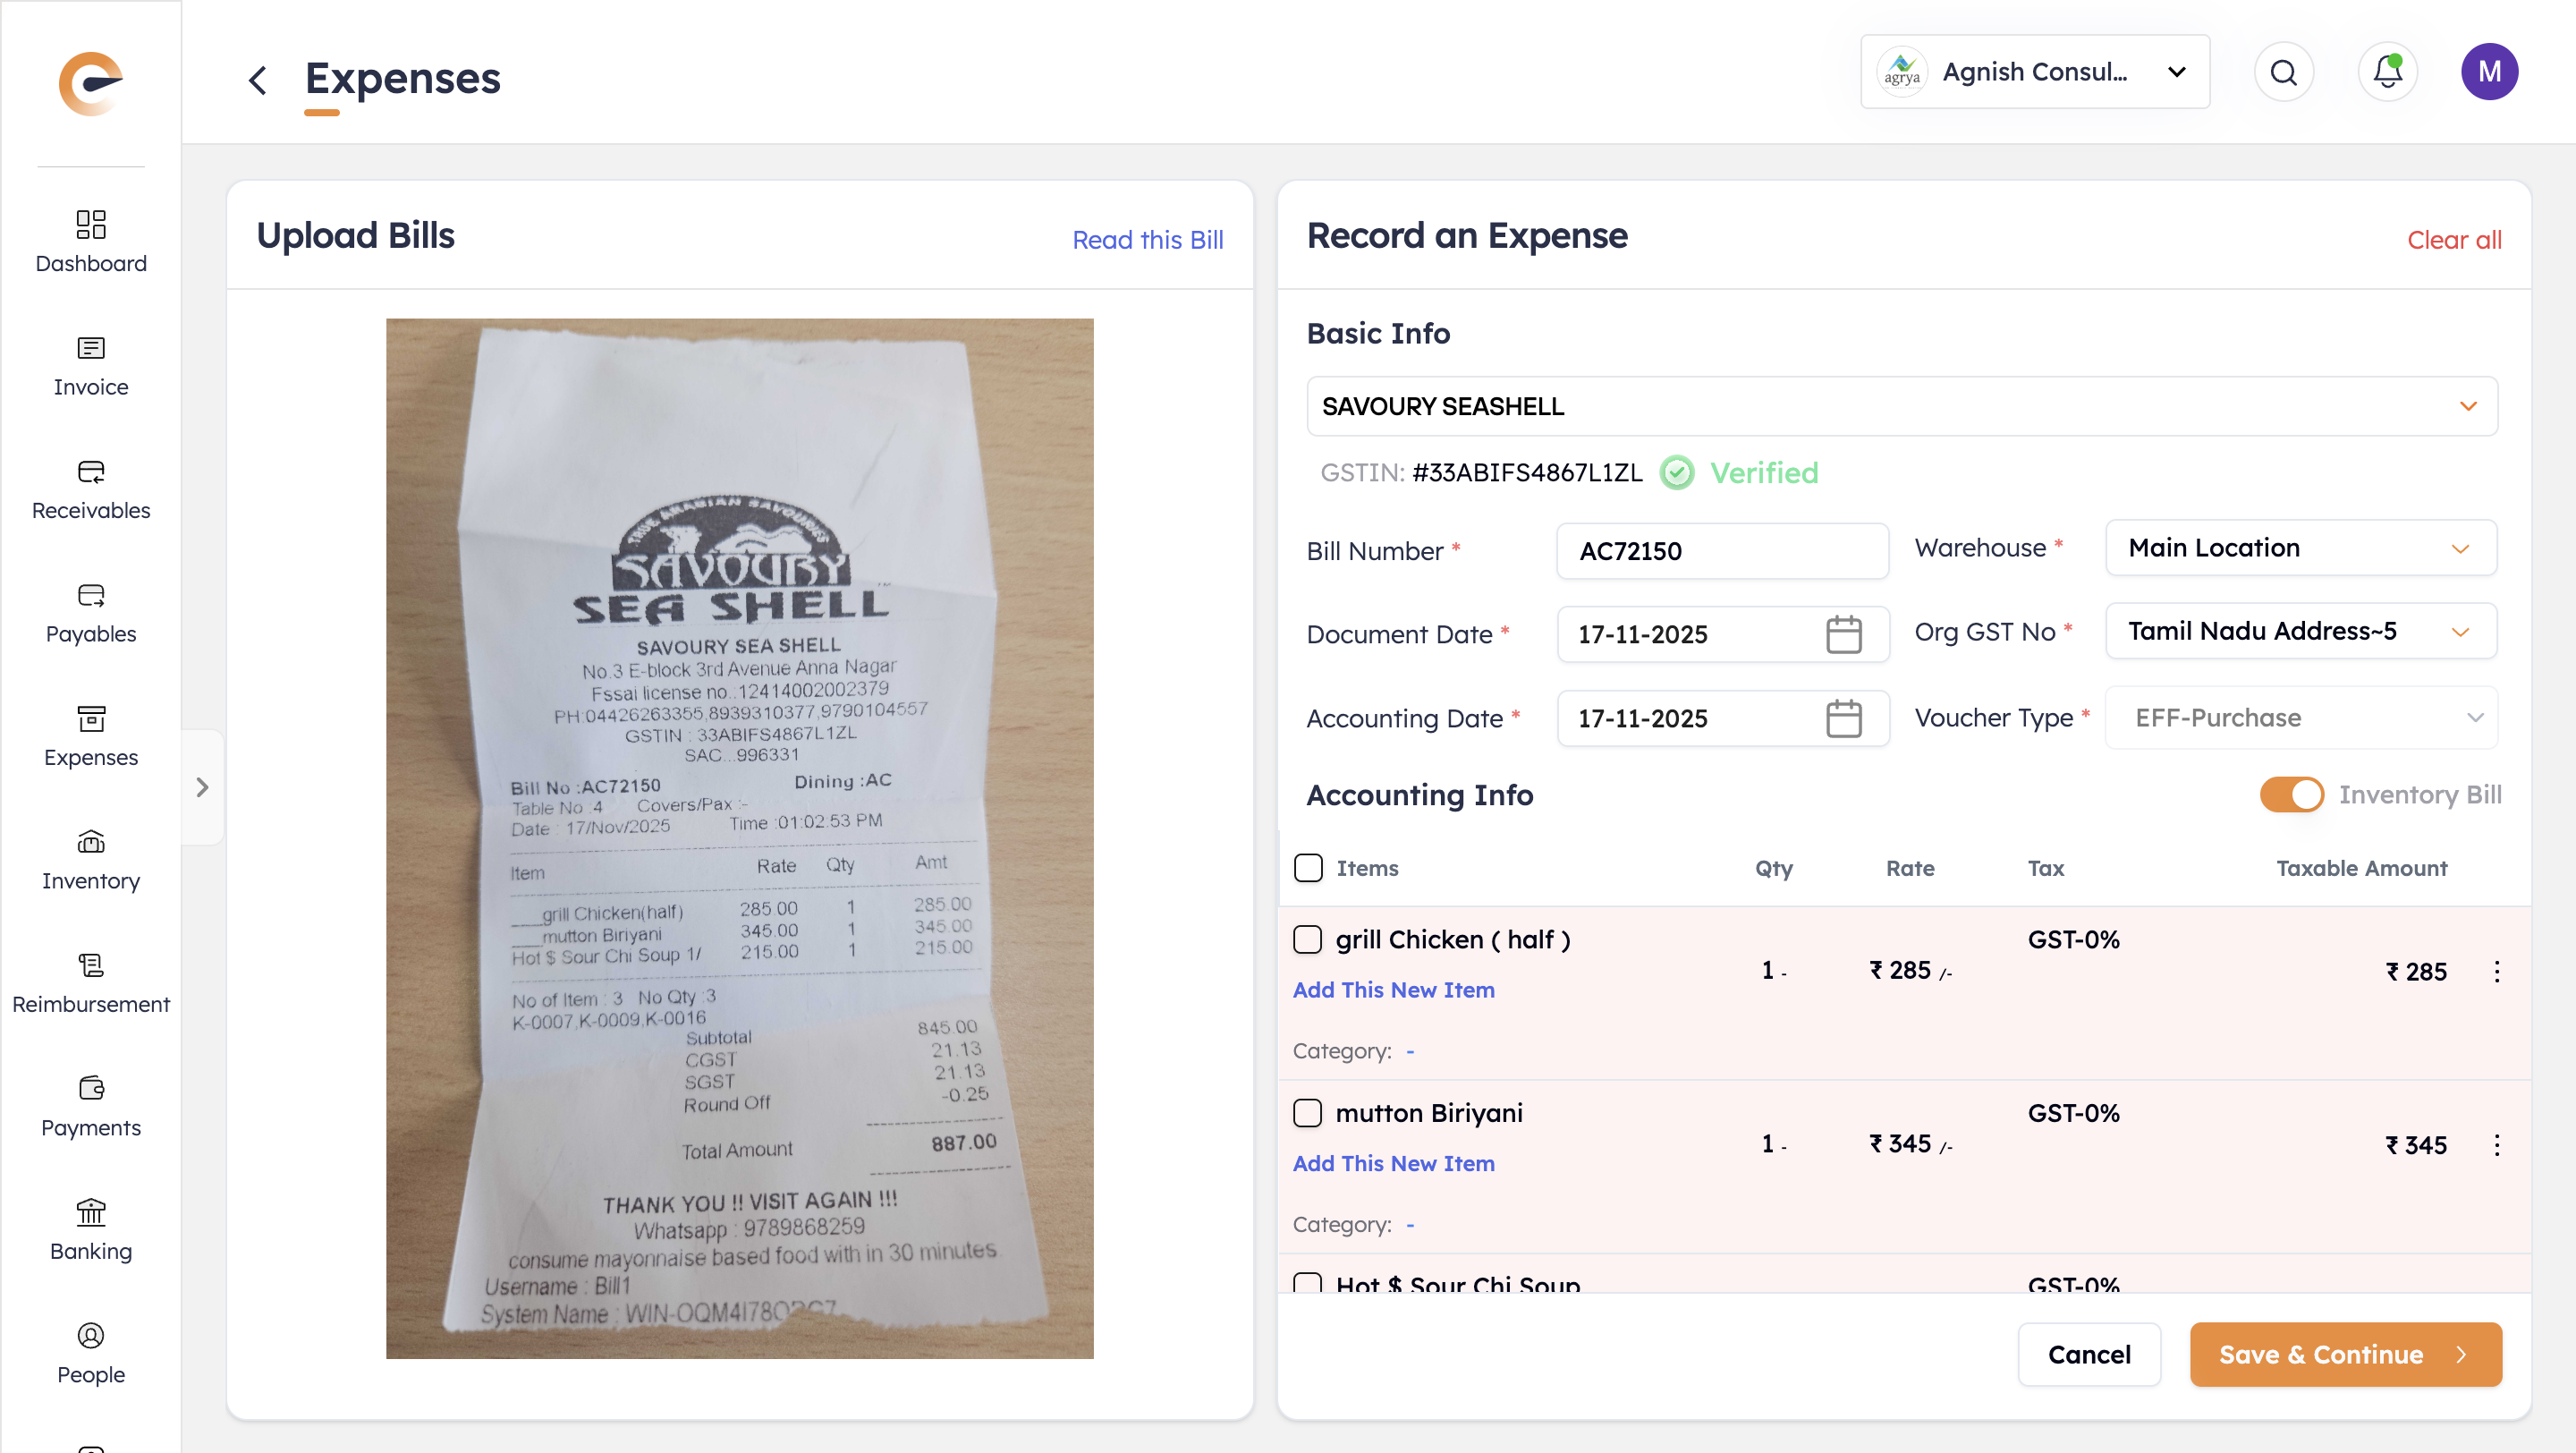Viewport: 2576px width, 1453px height.
Task: Tick the mutton Biriyani checkbox
Action: point(1308,1113)
